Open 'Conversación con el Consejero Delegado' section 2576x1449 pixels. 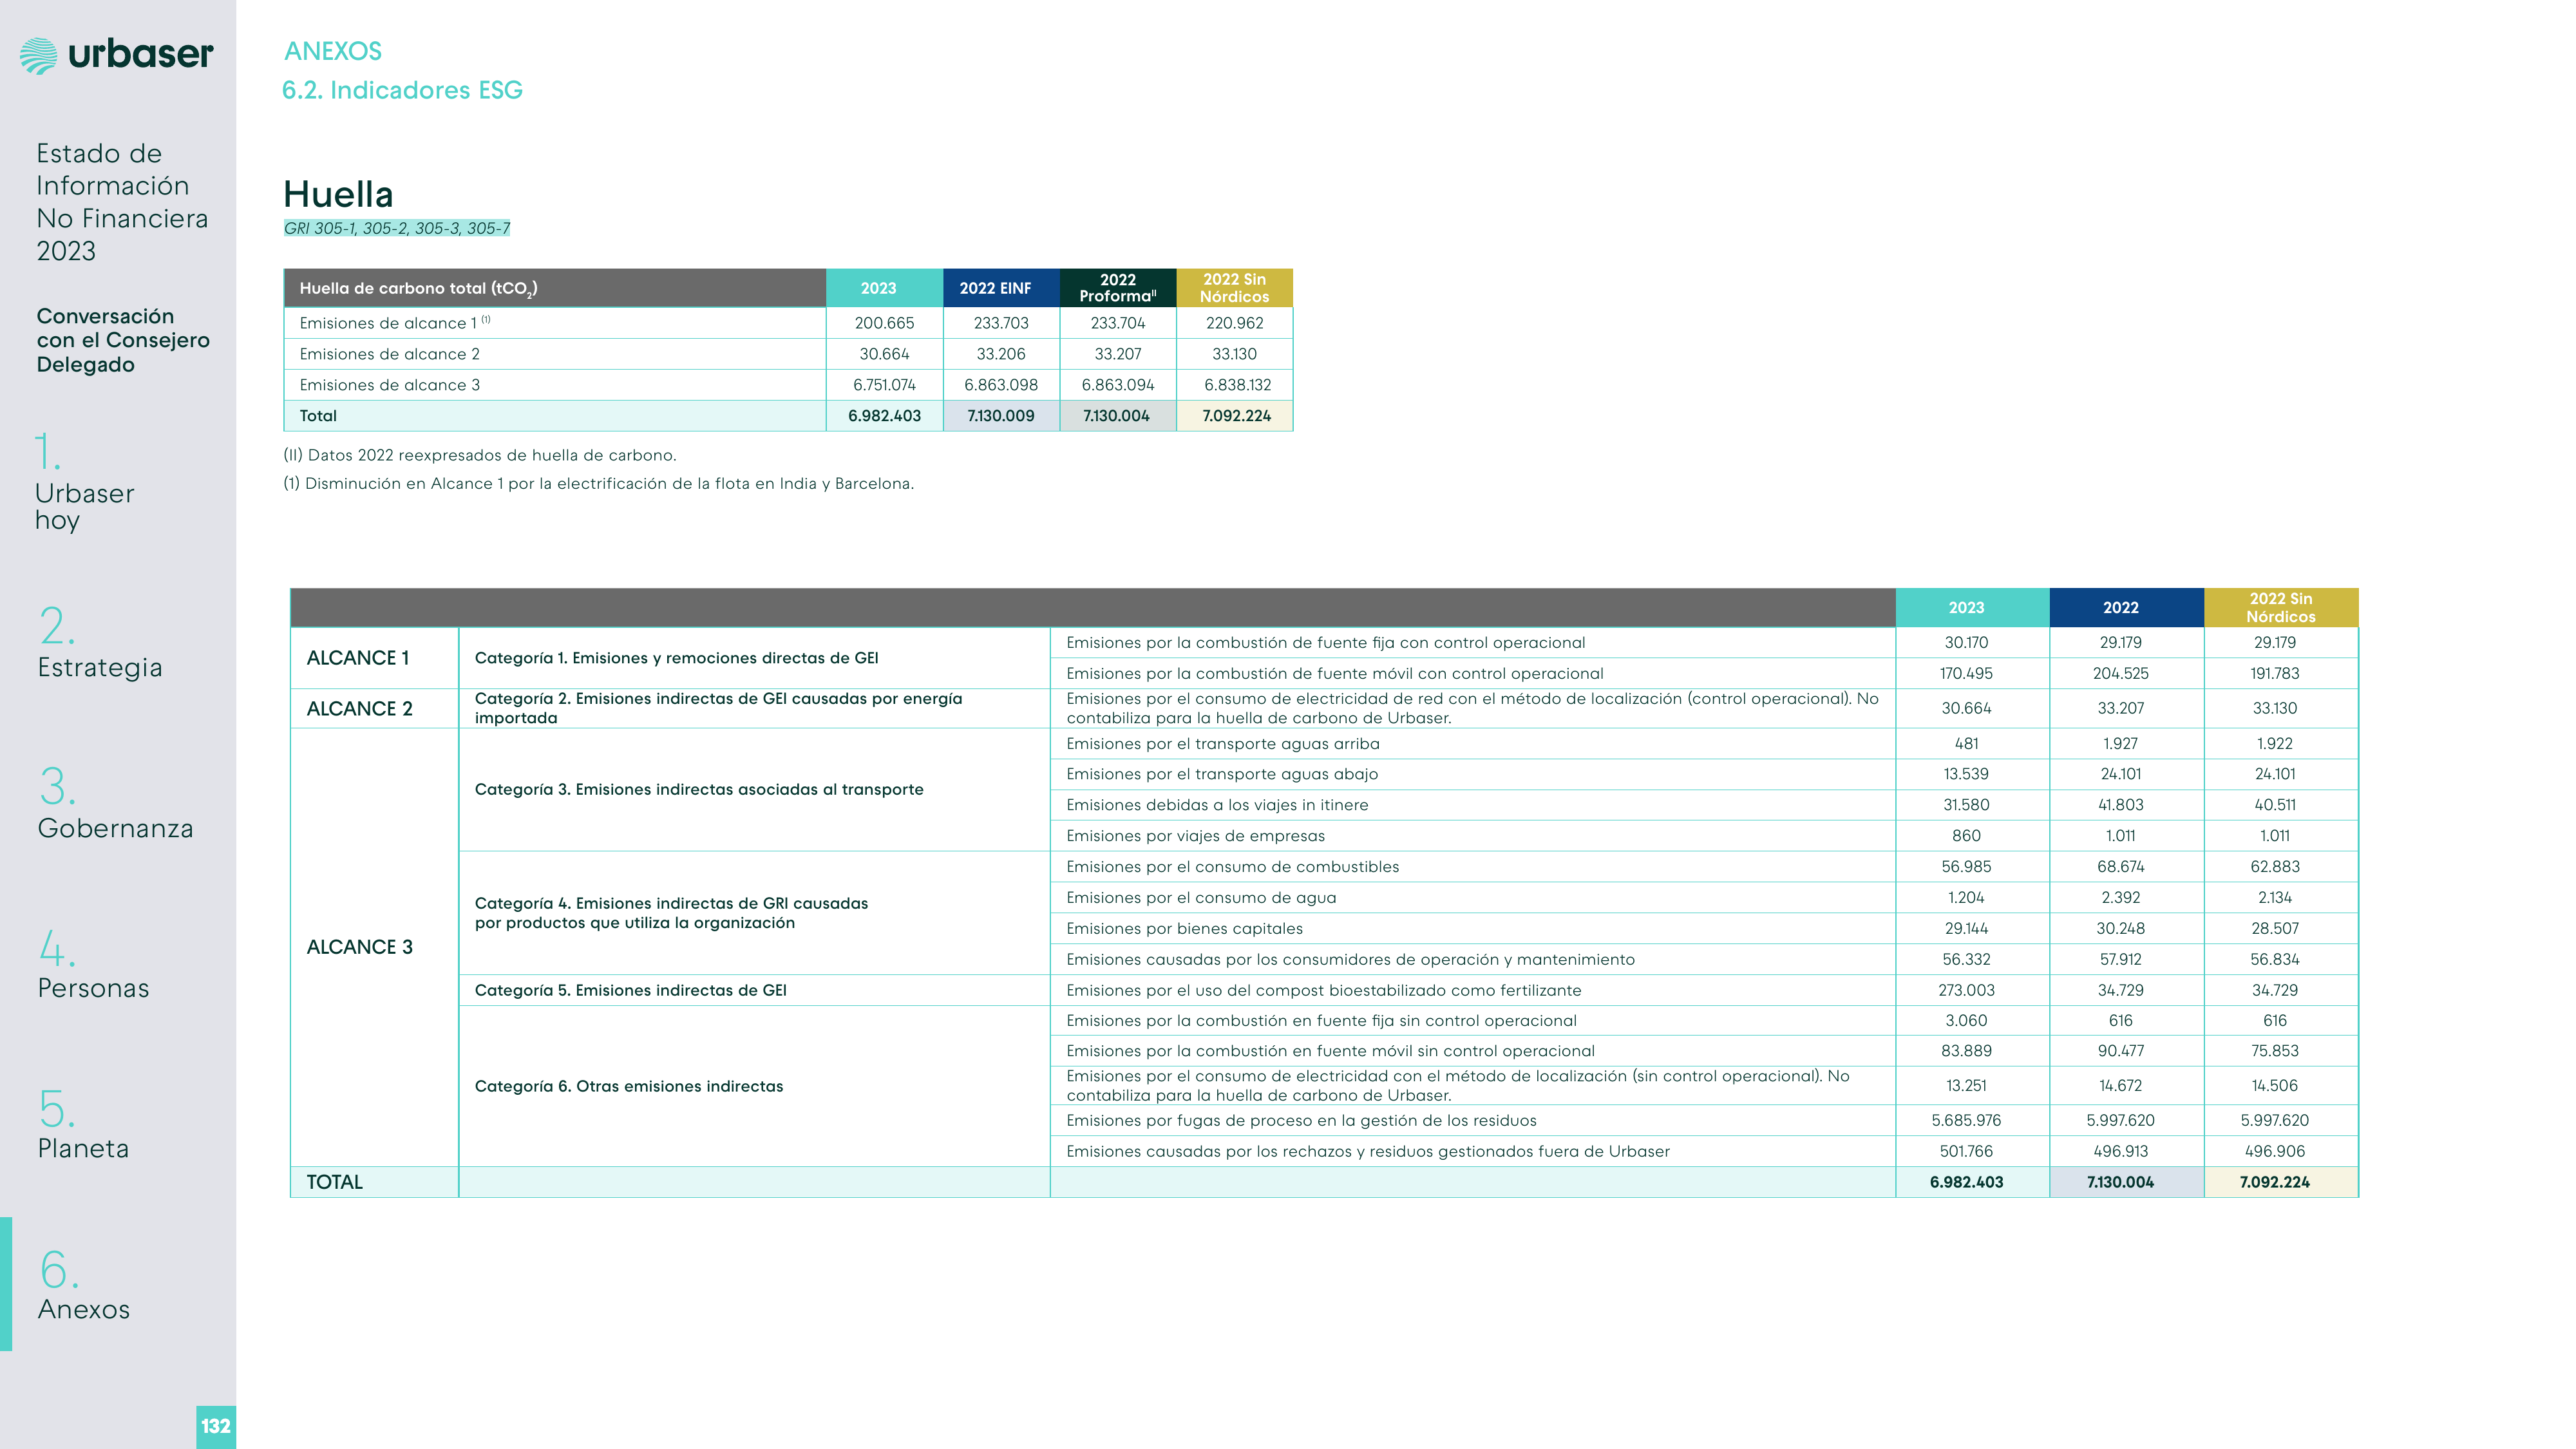[123, 340]
